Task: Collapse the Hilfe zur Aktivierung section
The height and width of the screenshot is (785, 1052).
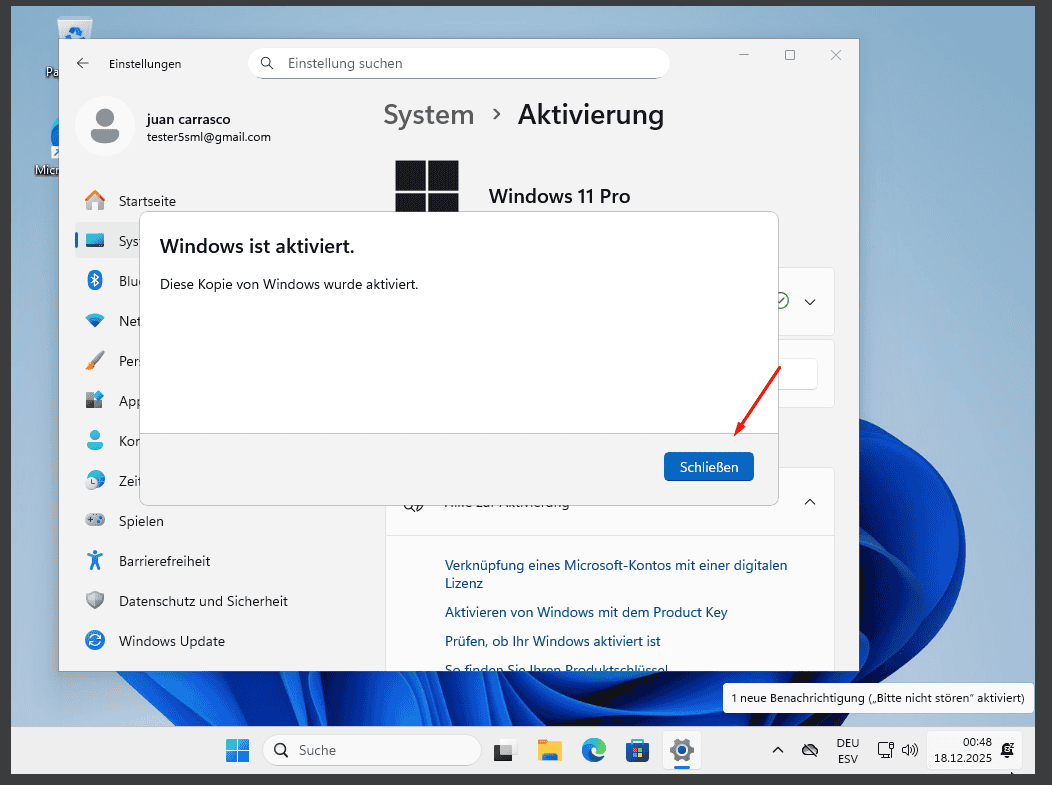Action: [810, 502]
